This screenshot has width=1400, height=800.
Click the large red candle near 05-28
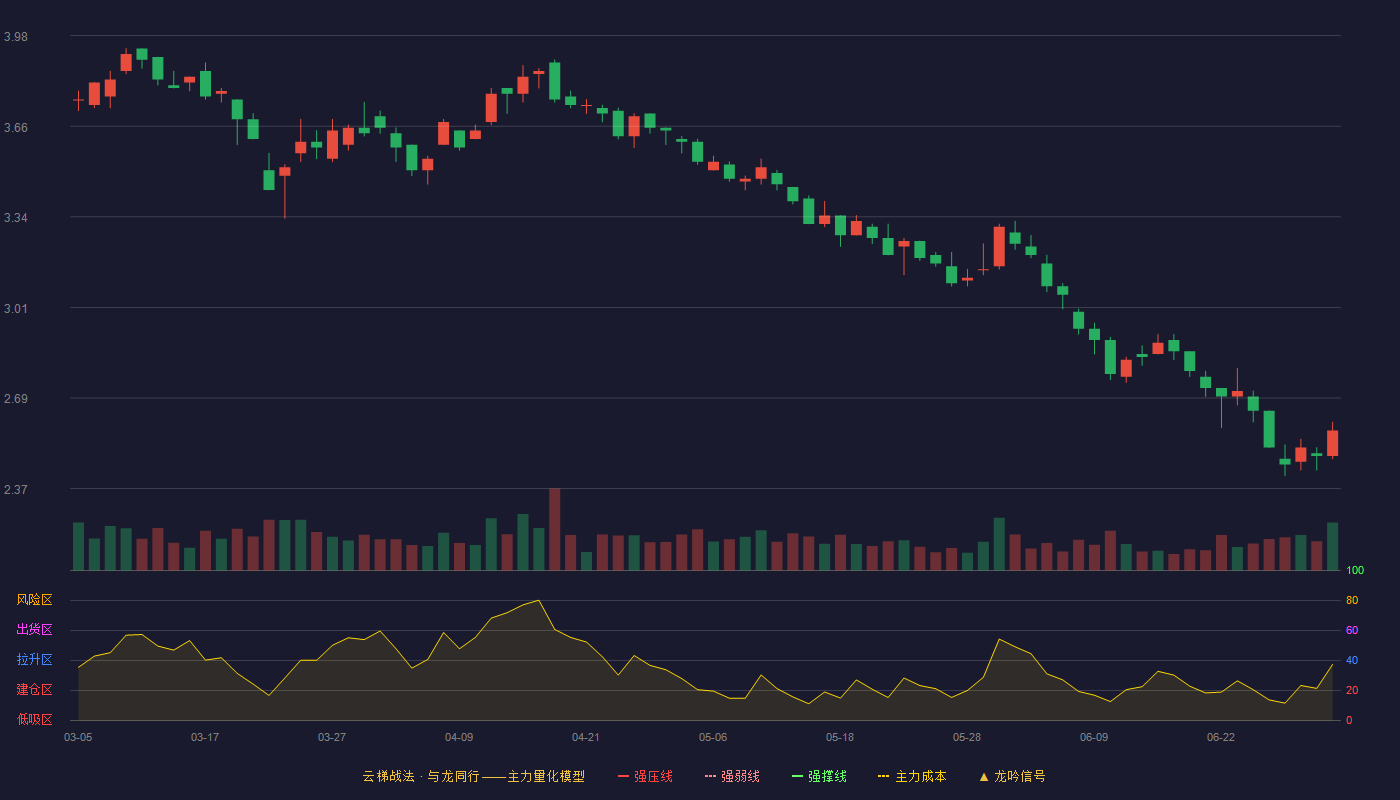click(x=999, y=246)
